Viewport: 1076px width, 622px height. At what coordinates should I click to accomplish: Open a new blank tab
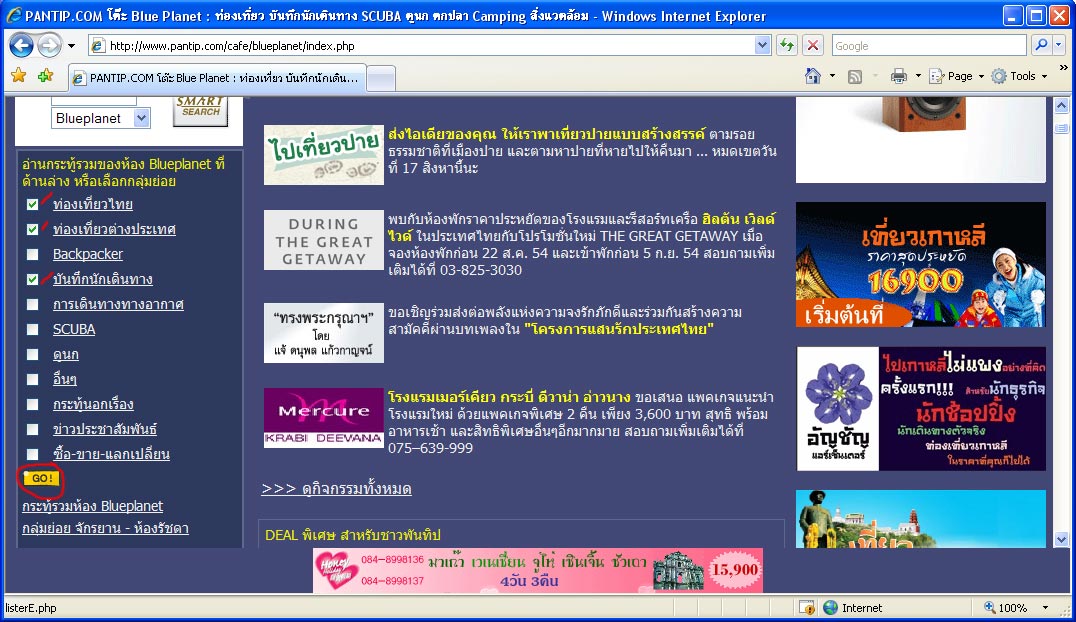[381, 78]
